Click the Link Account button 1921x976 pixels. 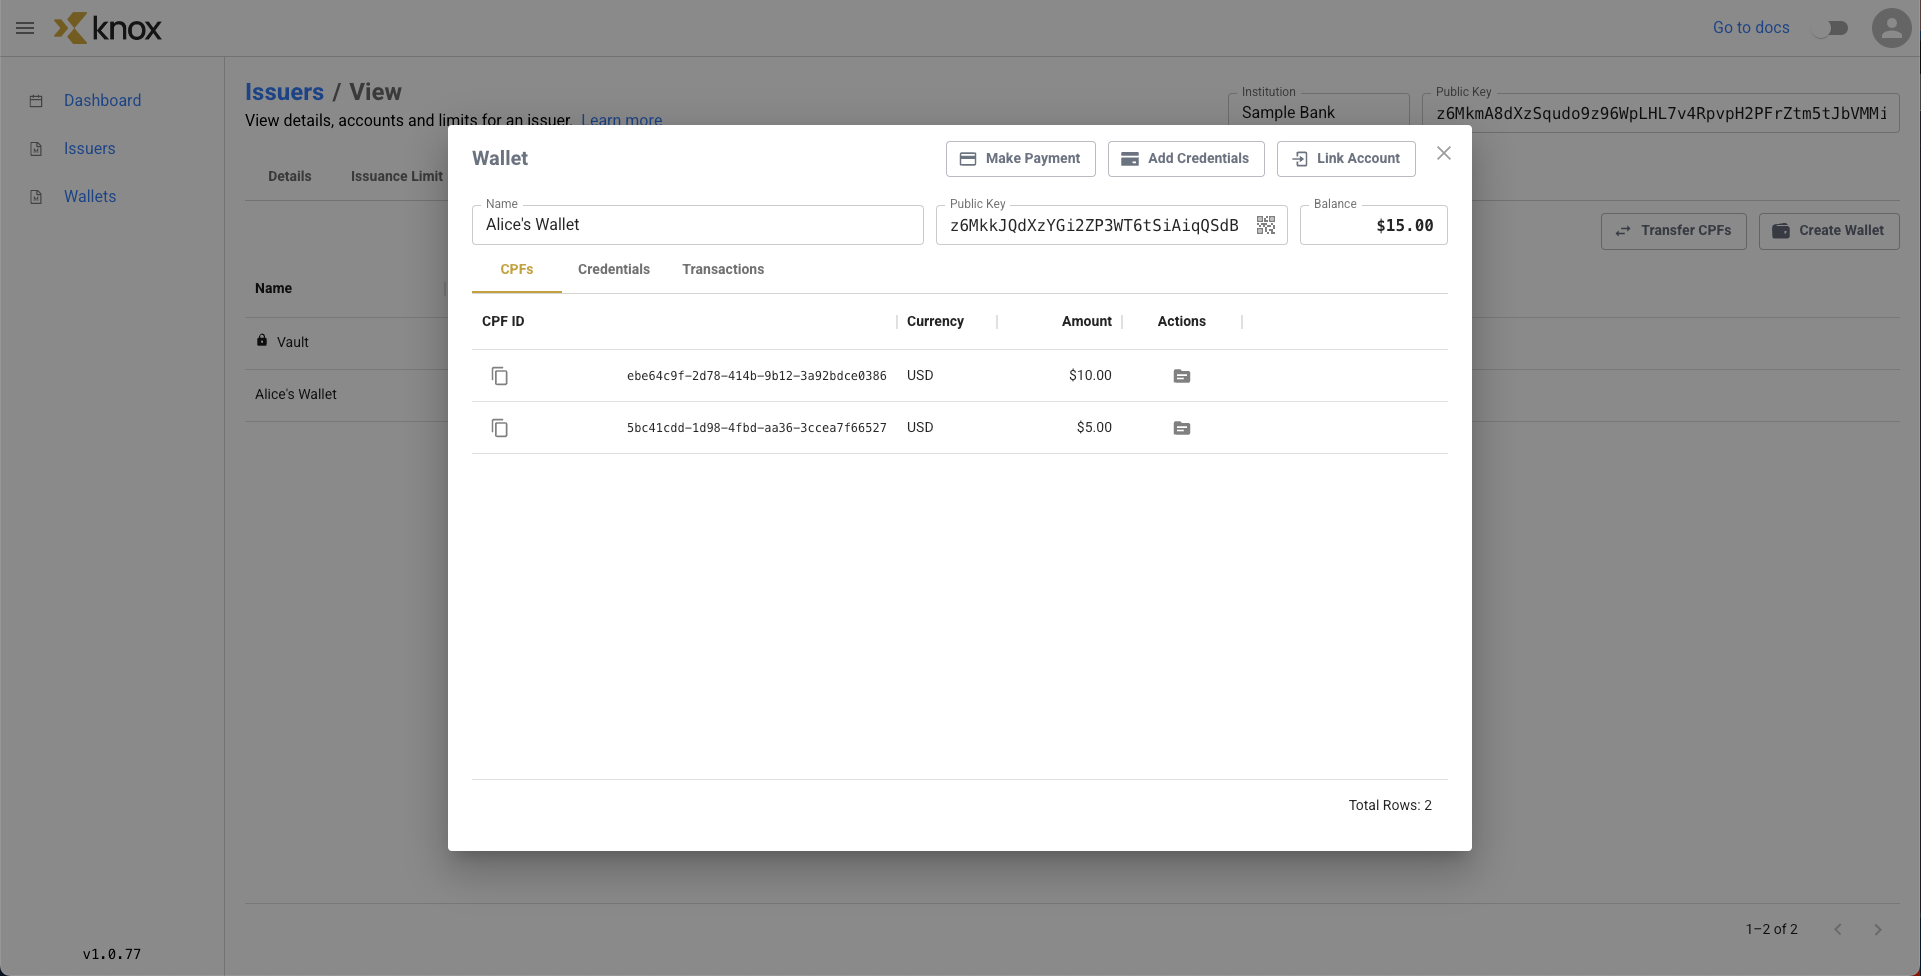point(1346,159)
